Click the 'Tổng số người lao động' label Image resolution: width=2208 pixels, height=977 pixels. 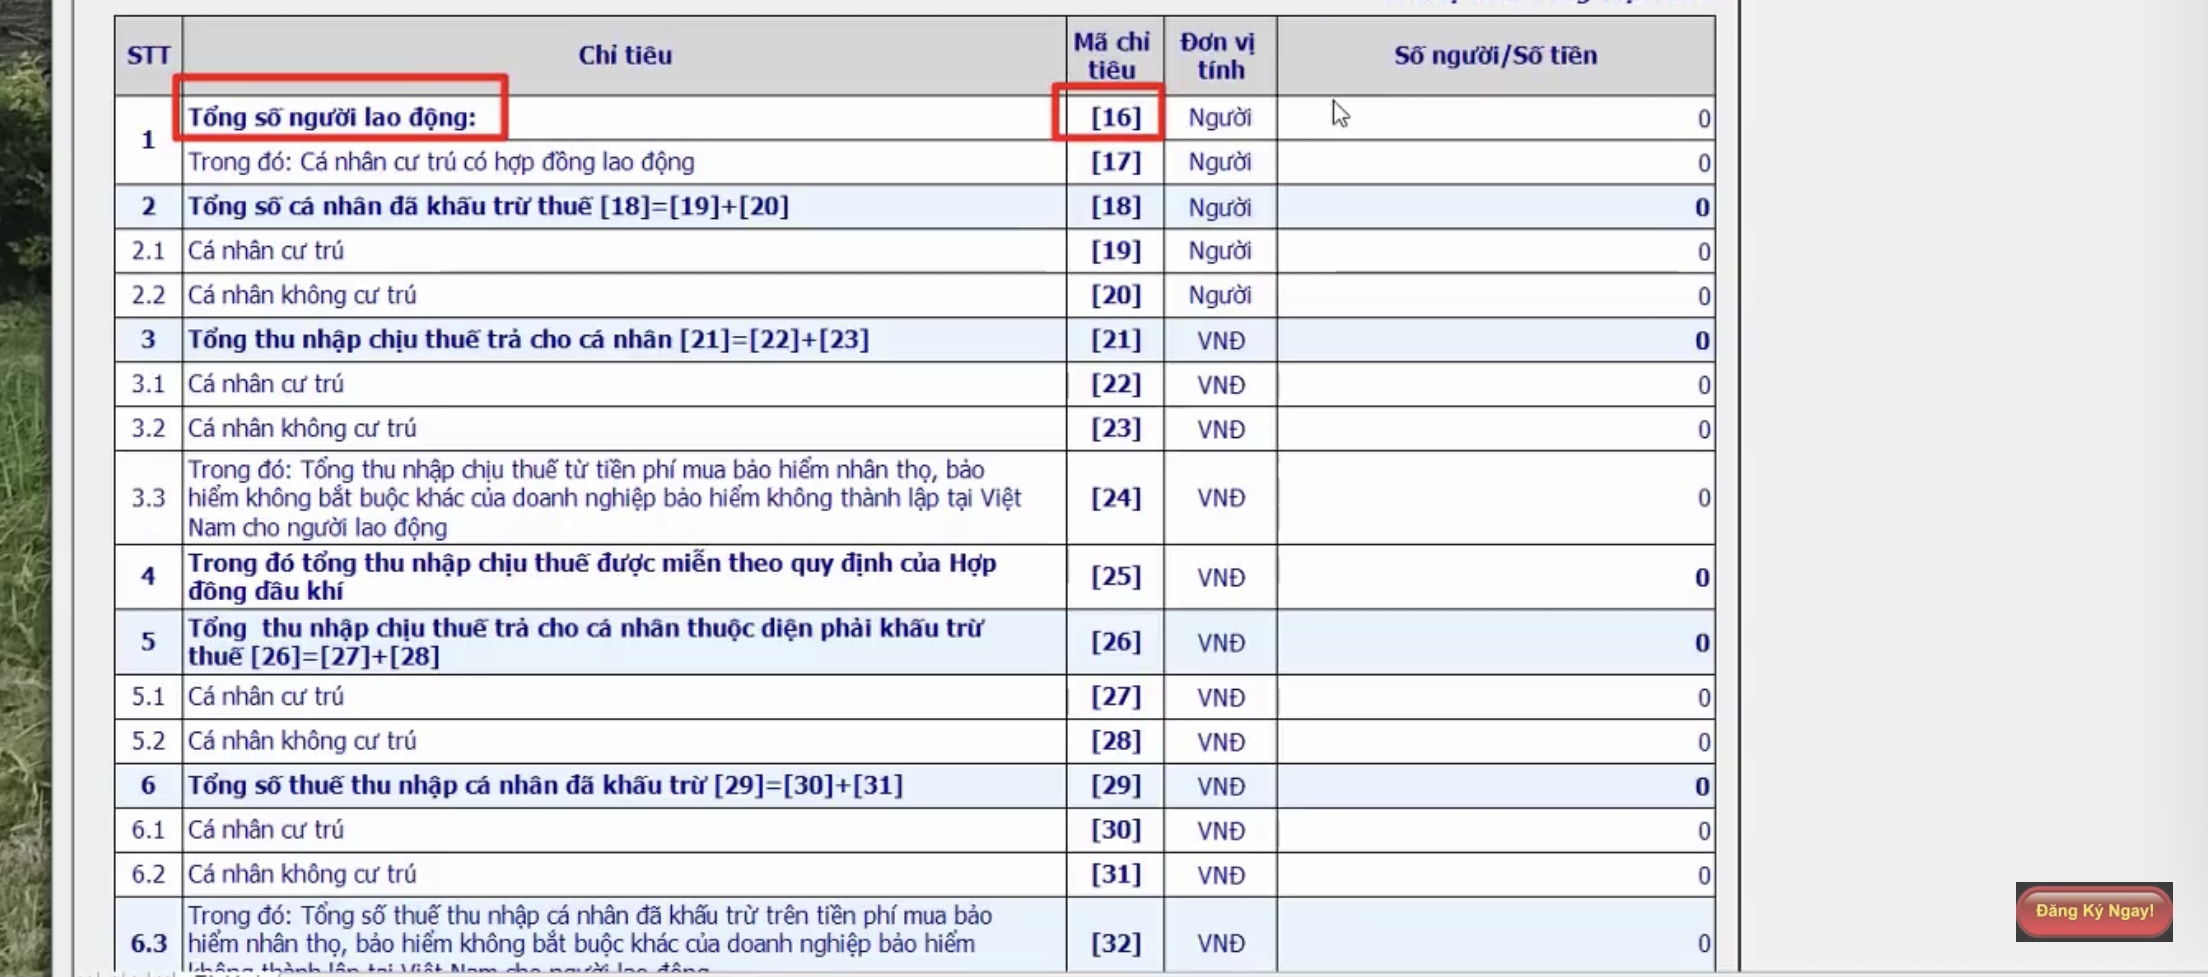332,118
